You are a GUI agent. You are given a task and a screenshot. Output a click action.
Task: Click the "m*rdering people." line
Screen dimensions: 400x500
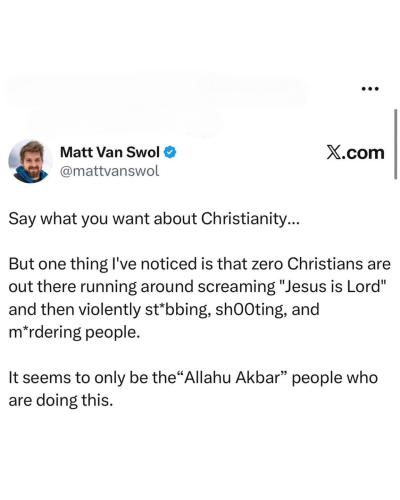point(74,333)
